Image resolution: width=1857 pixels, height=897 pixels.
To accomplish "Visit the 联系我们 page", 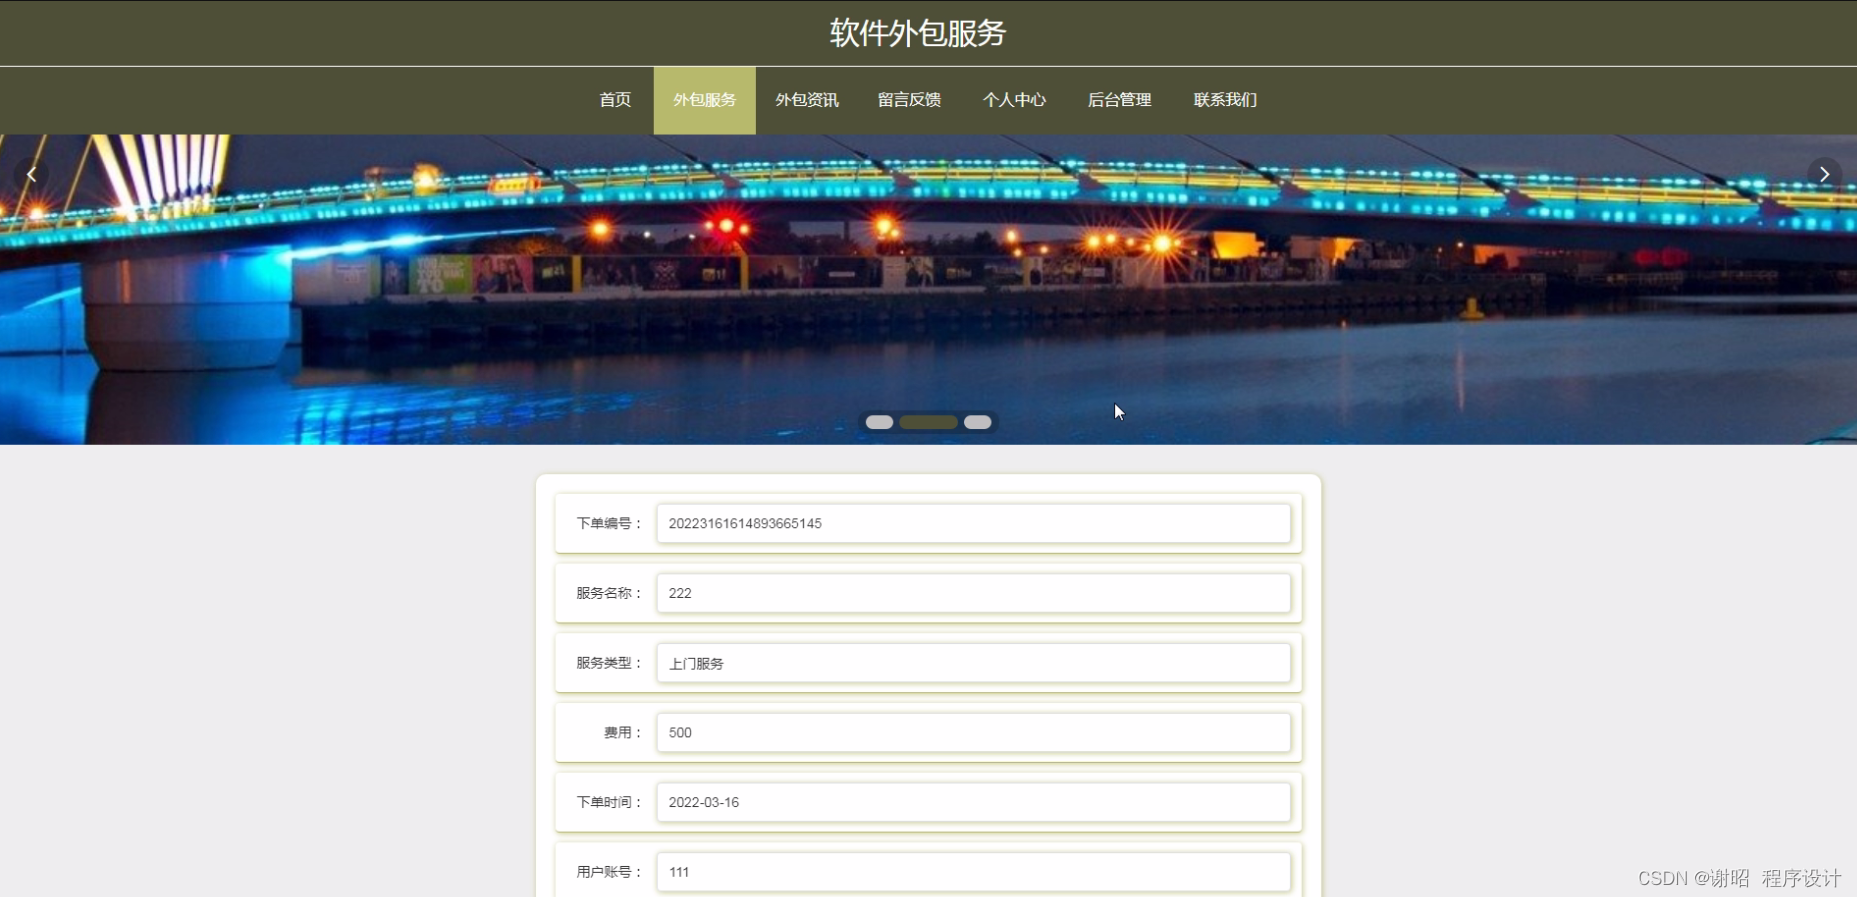I will [1225, 100].
